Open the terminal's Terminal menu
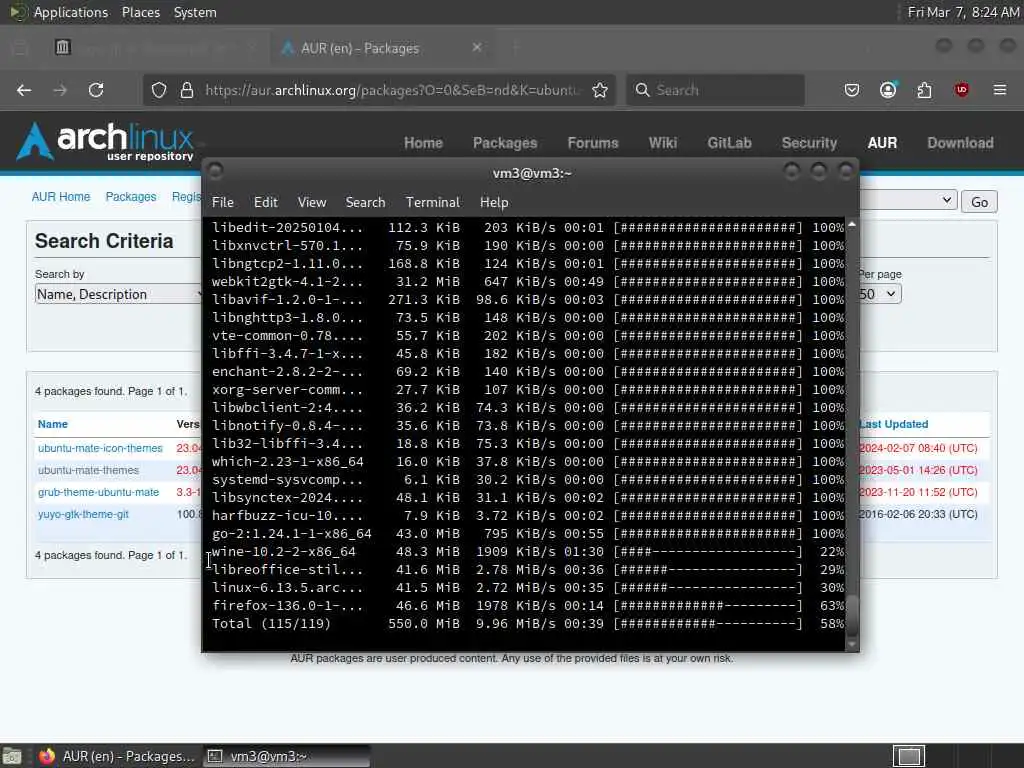1024x768 pixels. coord(432,202)
